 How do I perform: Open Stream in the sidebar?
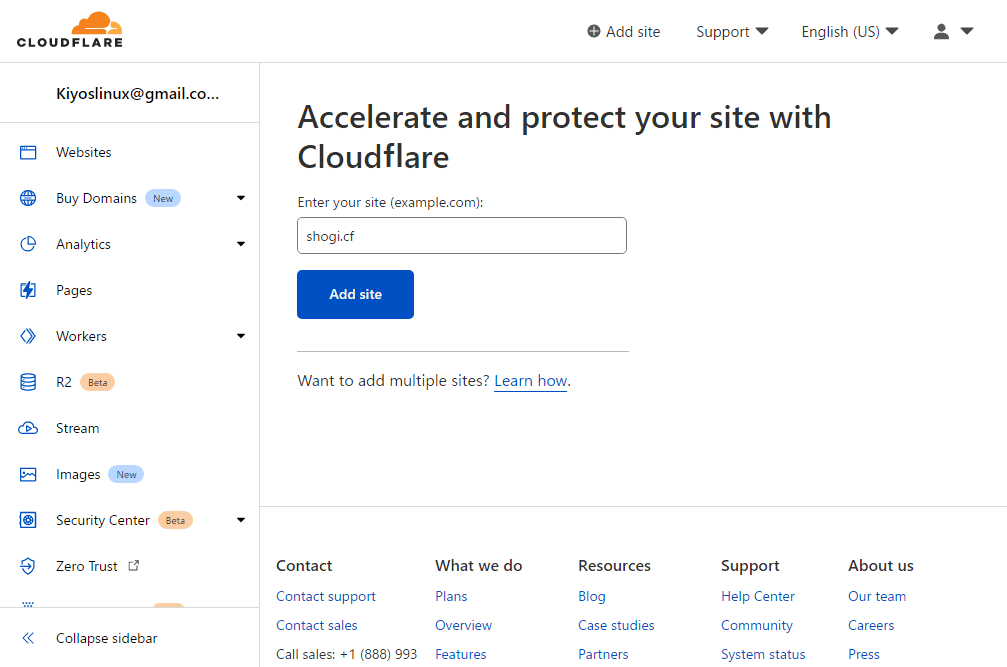(x=78, y=428)
